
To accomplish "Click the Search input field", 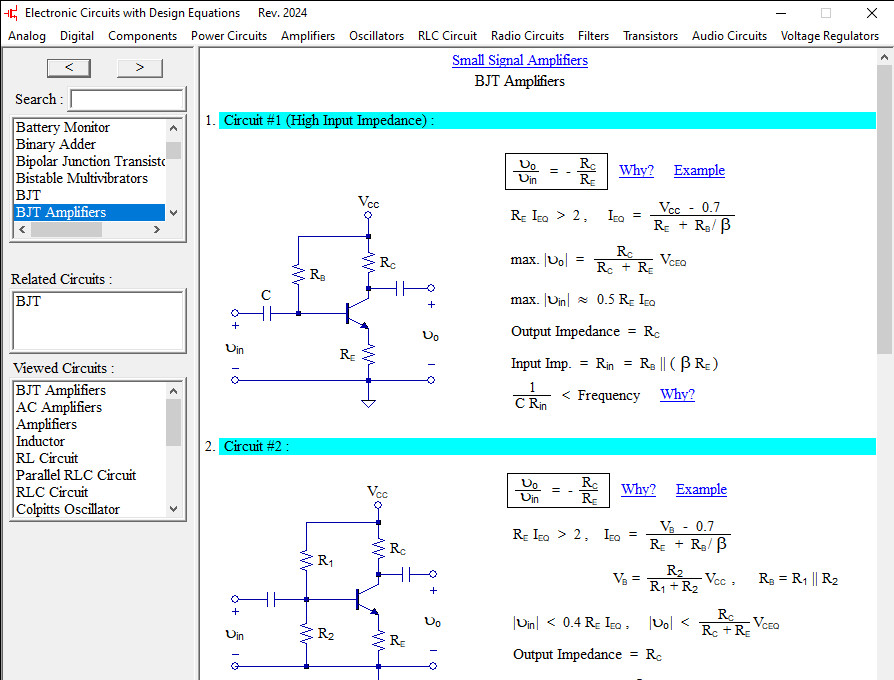I will point(127,99).
